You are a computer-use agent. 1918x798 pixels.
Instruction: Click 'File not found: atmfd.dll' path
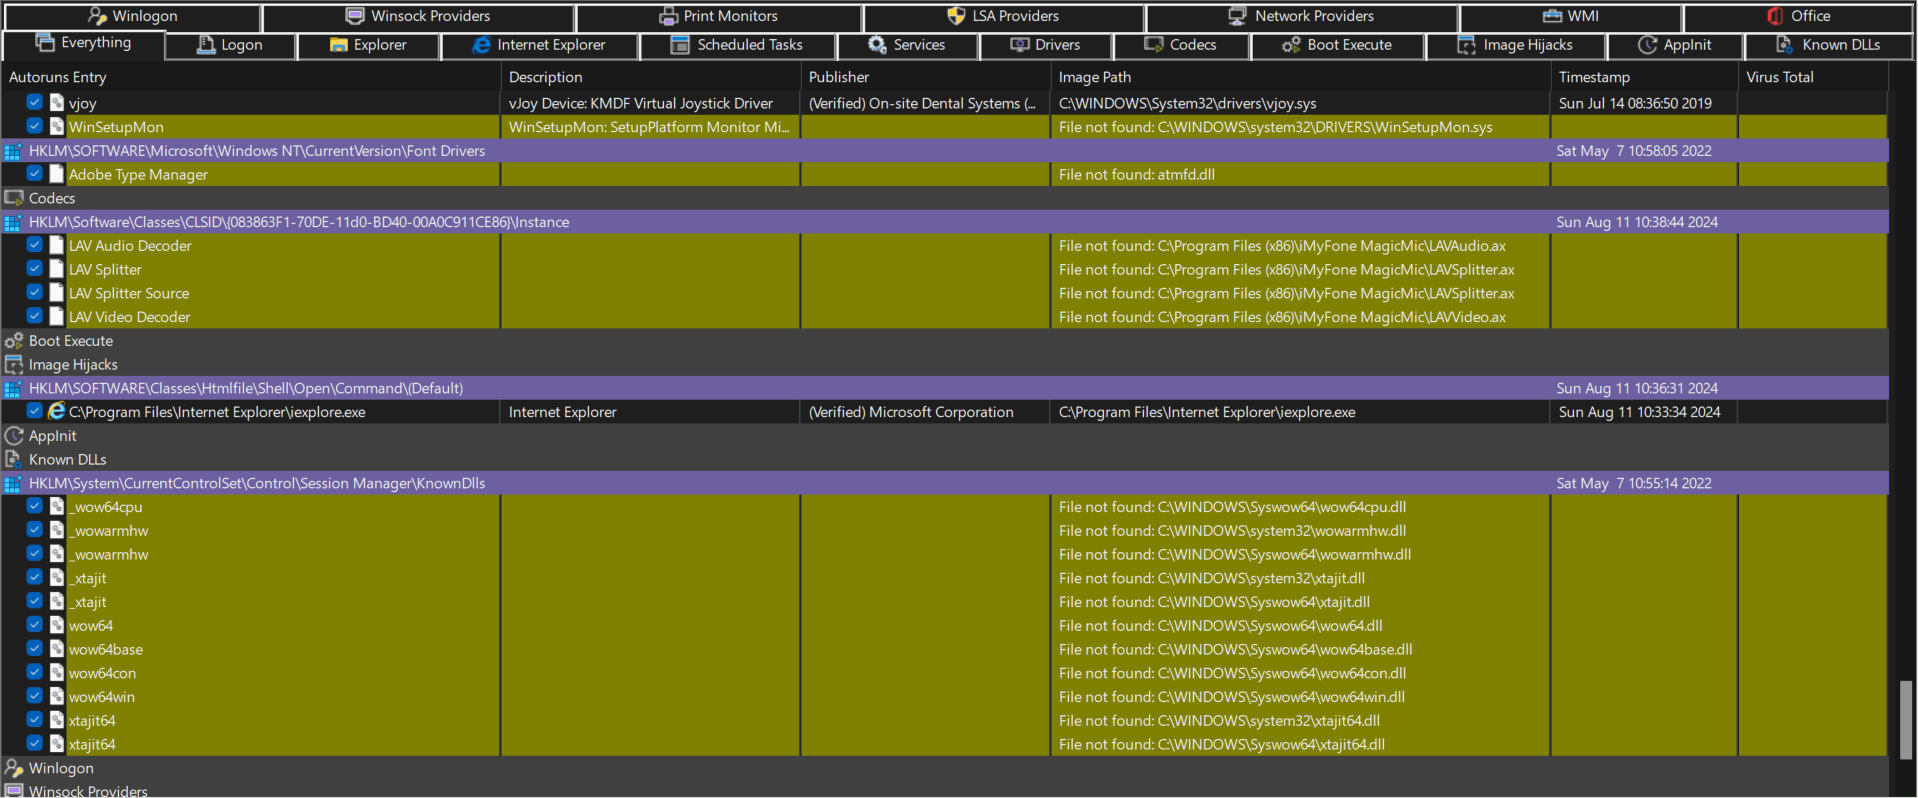click(x=1137, y=175)
